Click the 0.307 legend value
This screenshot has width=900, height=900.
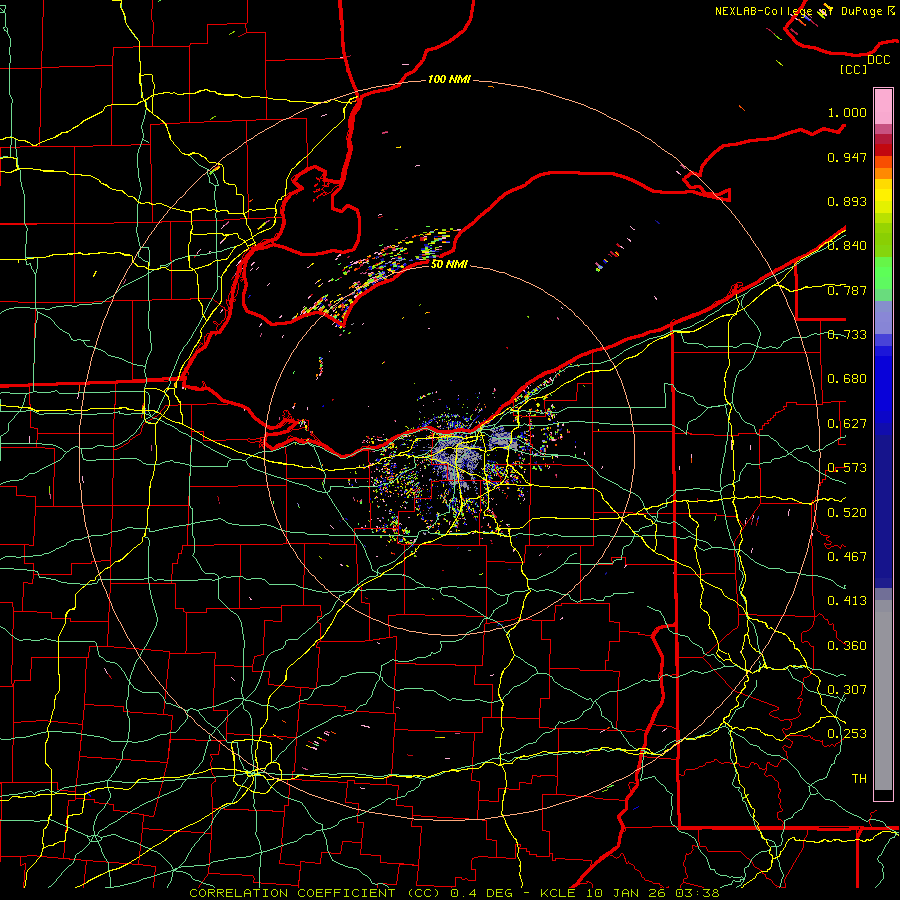847,690
